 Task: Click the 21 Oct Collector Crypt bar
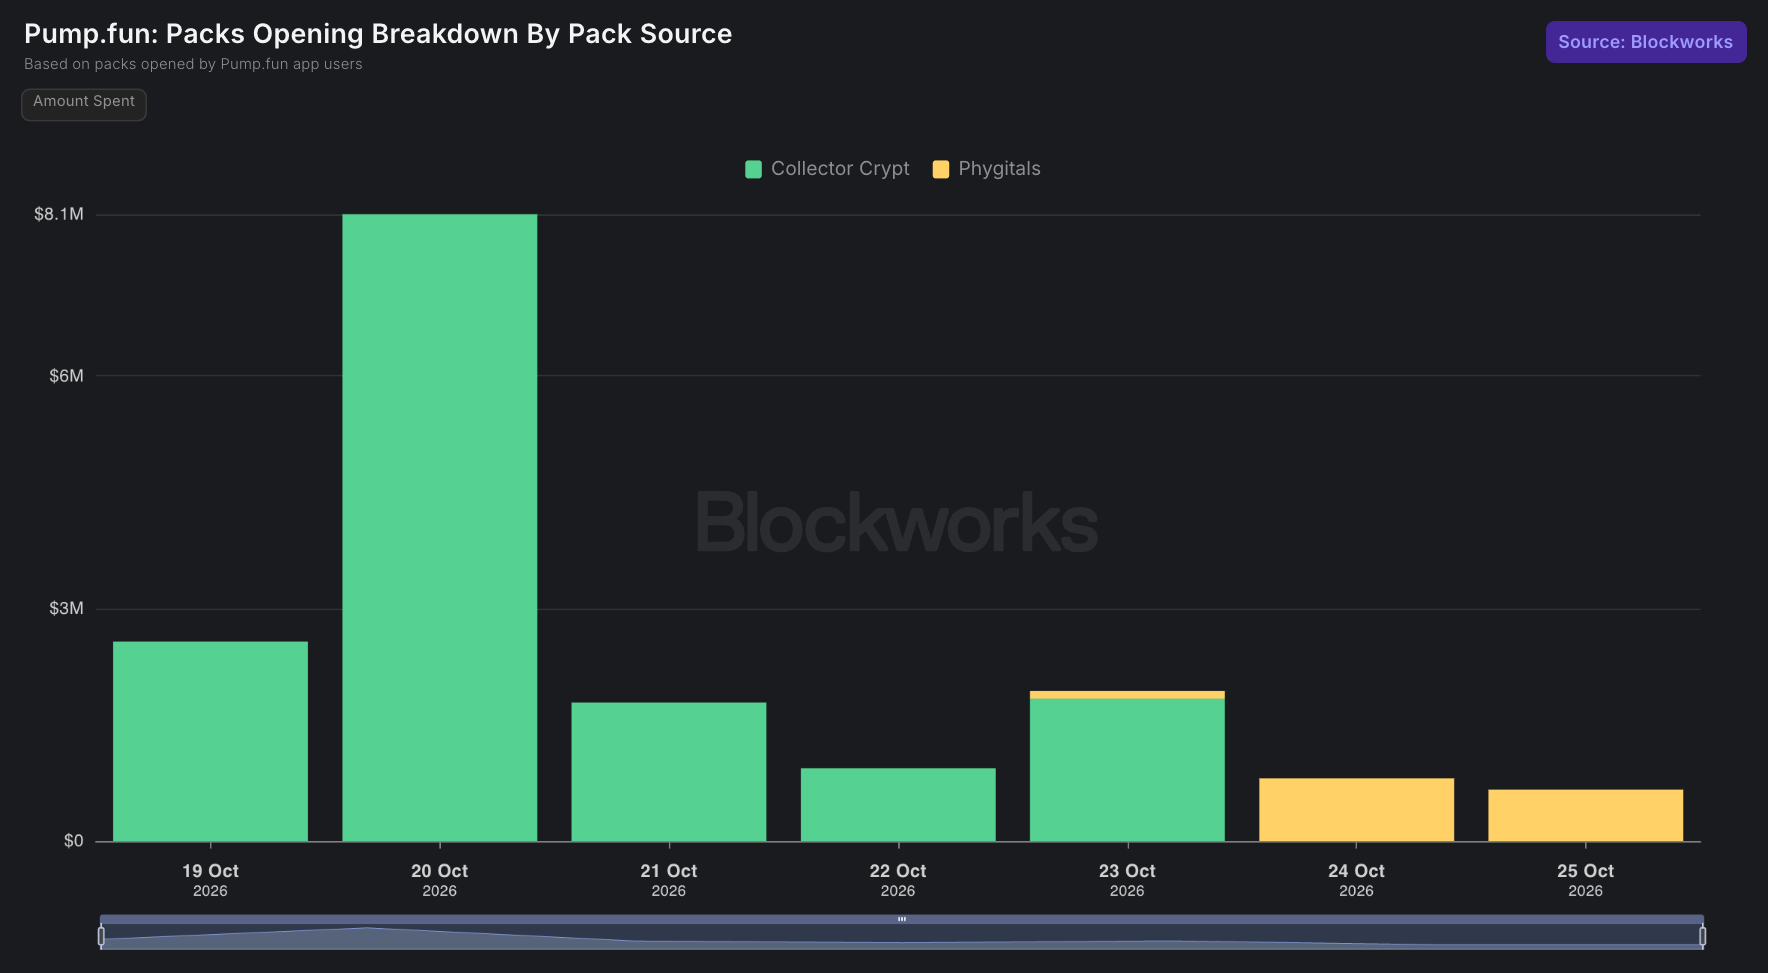tap(669, 771)
